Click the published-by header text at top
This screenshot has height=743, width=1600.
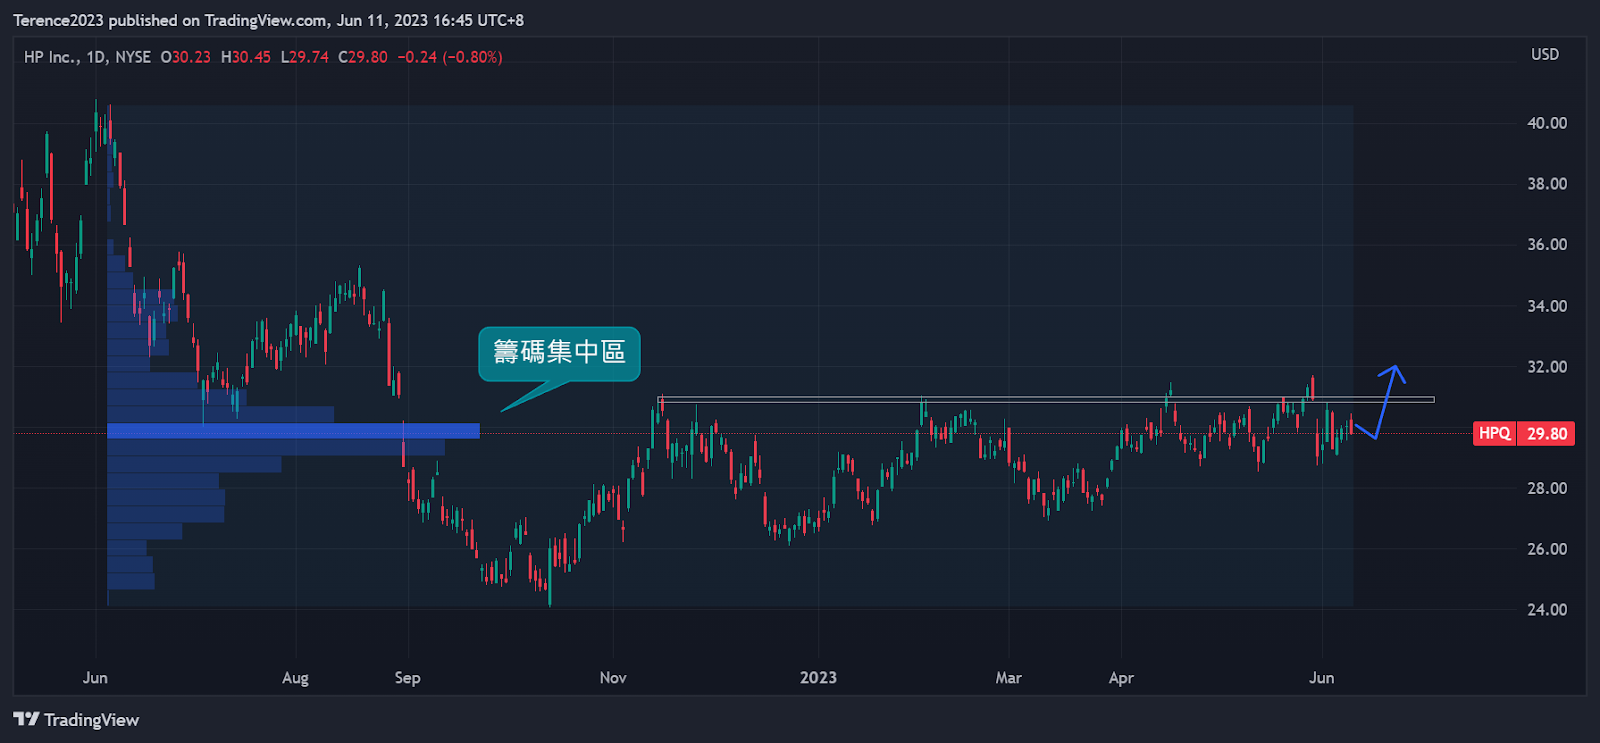pyautogui.click(x=268, y=20)
